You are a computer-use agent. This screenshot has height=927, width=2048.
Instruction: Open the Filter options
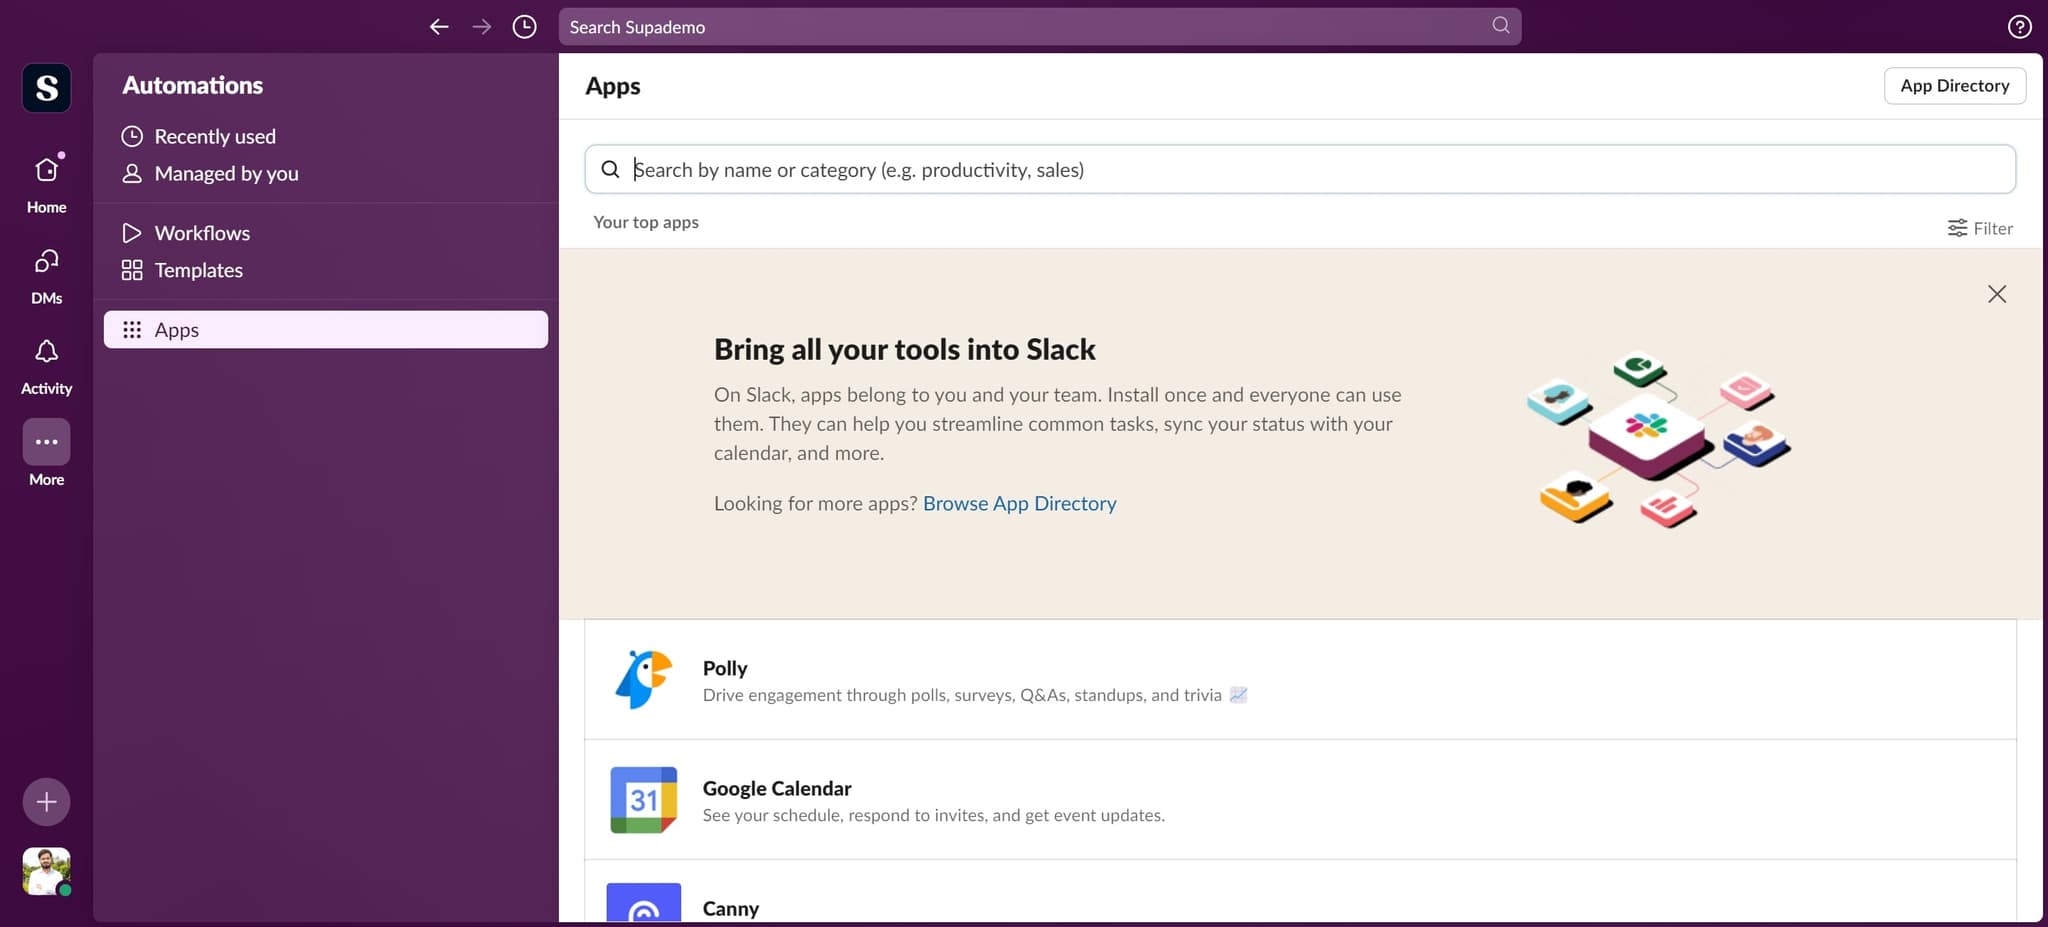pos(1979,228)
